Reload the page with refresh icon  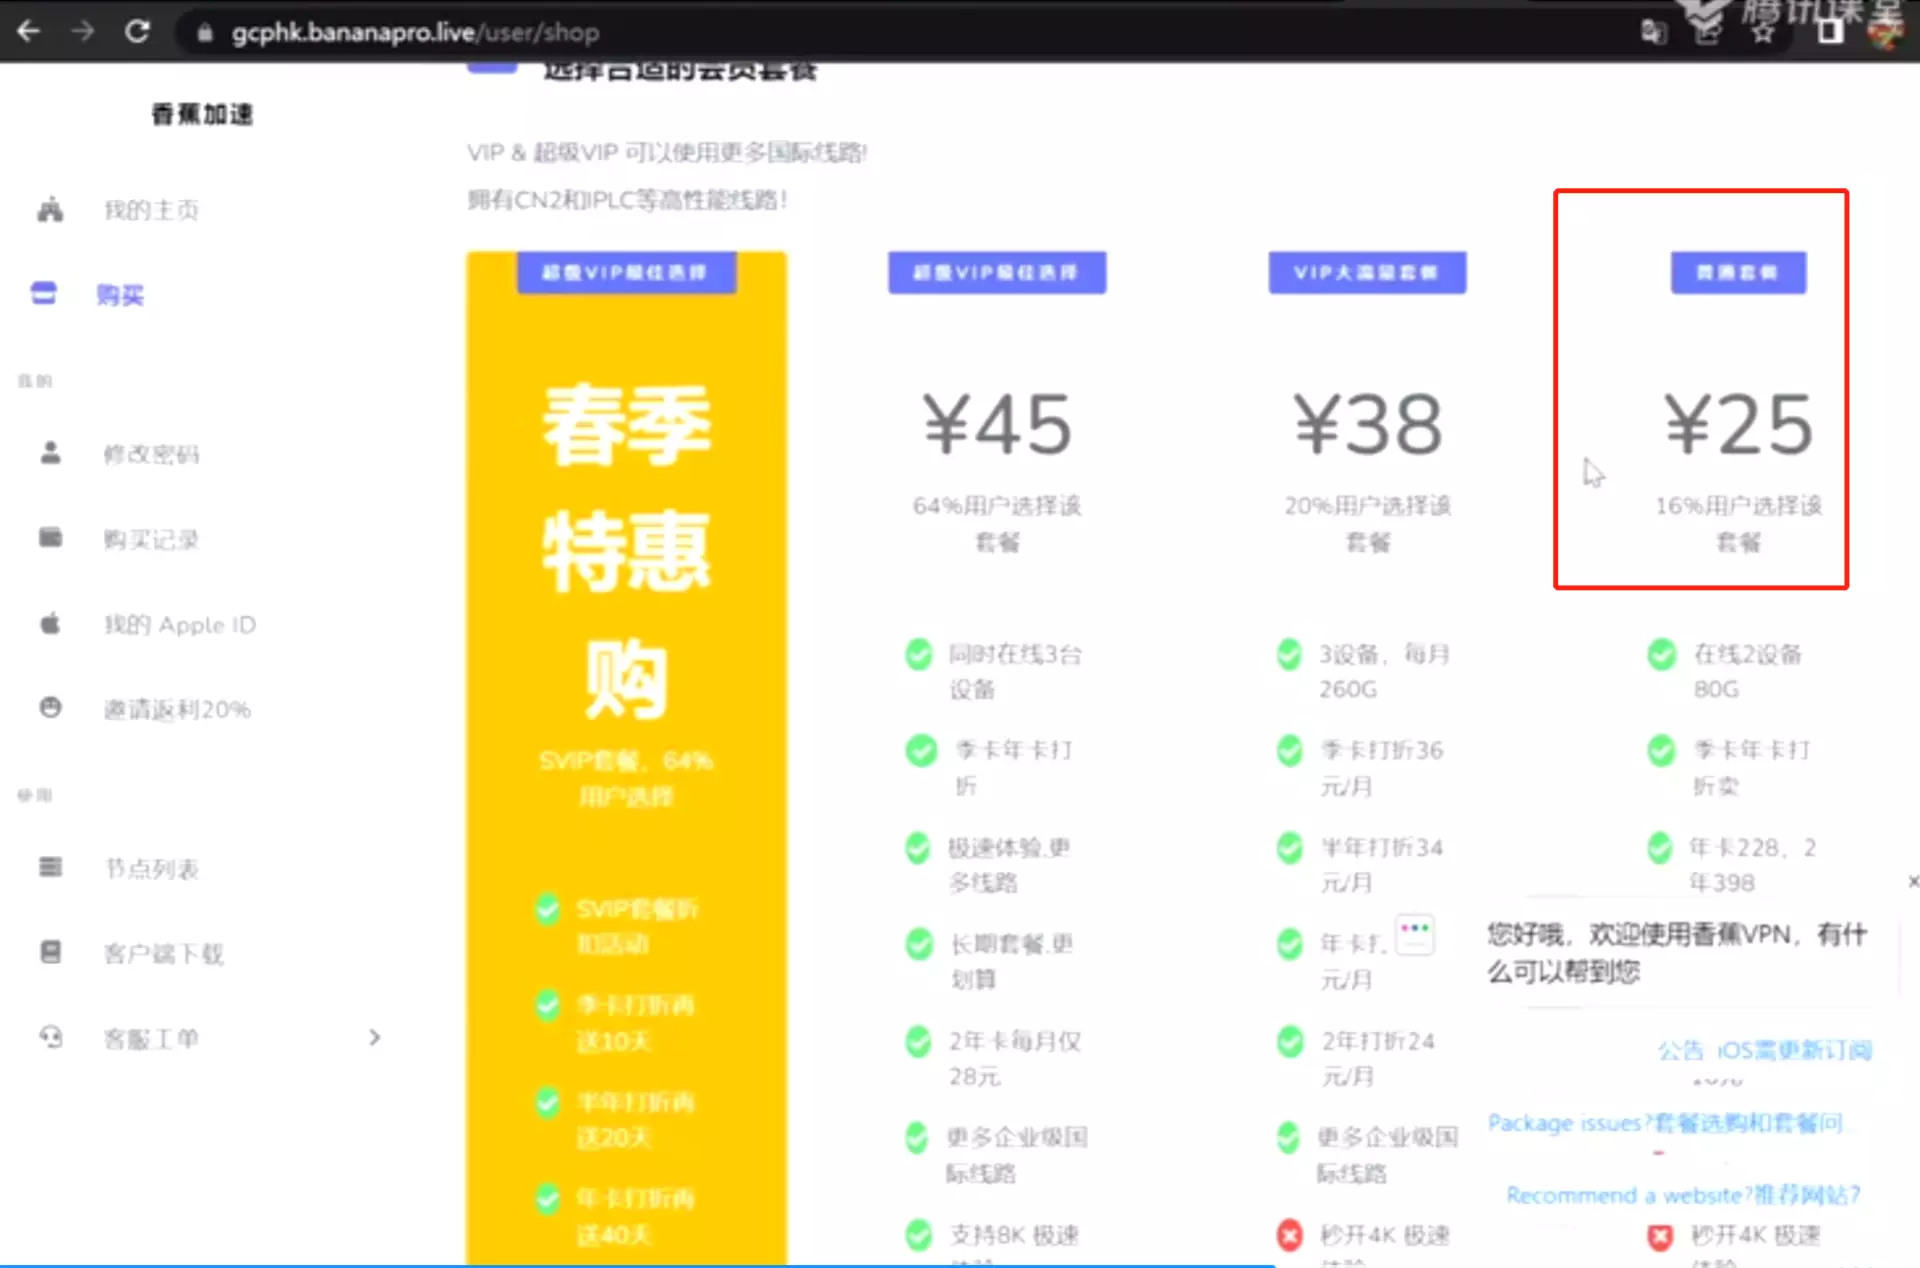[x=137, y=32]
